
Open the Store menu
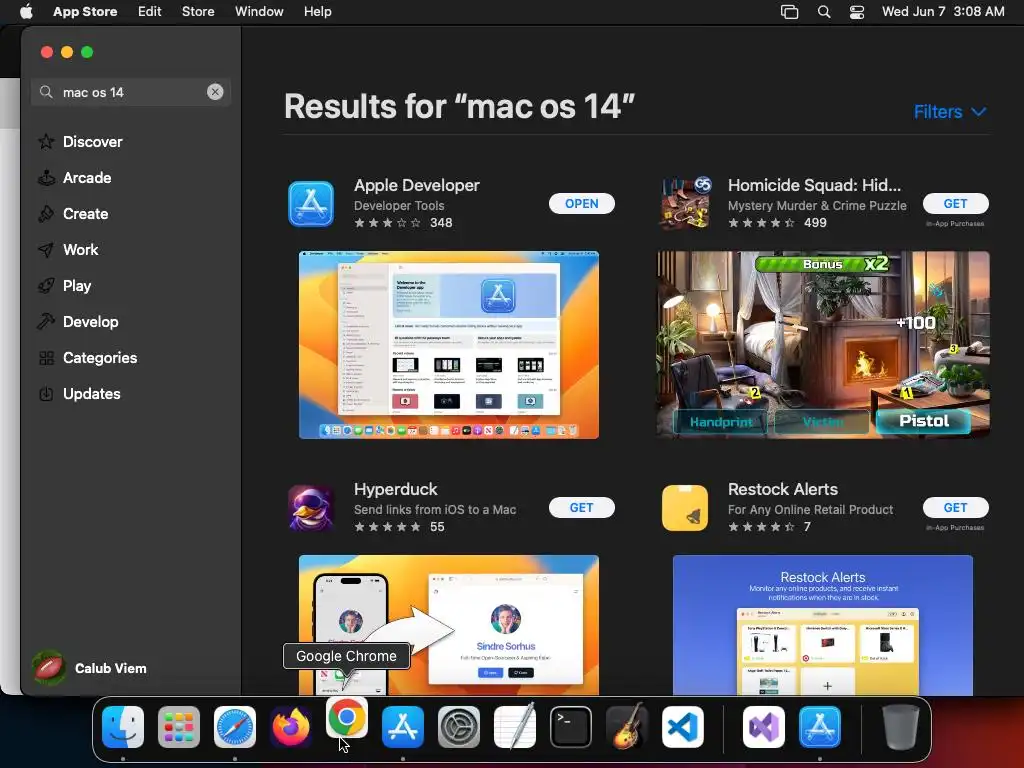[x=198, y=12]
